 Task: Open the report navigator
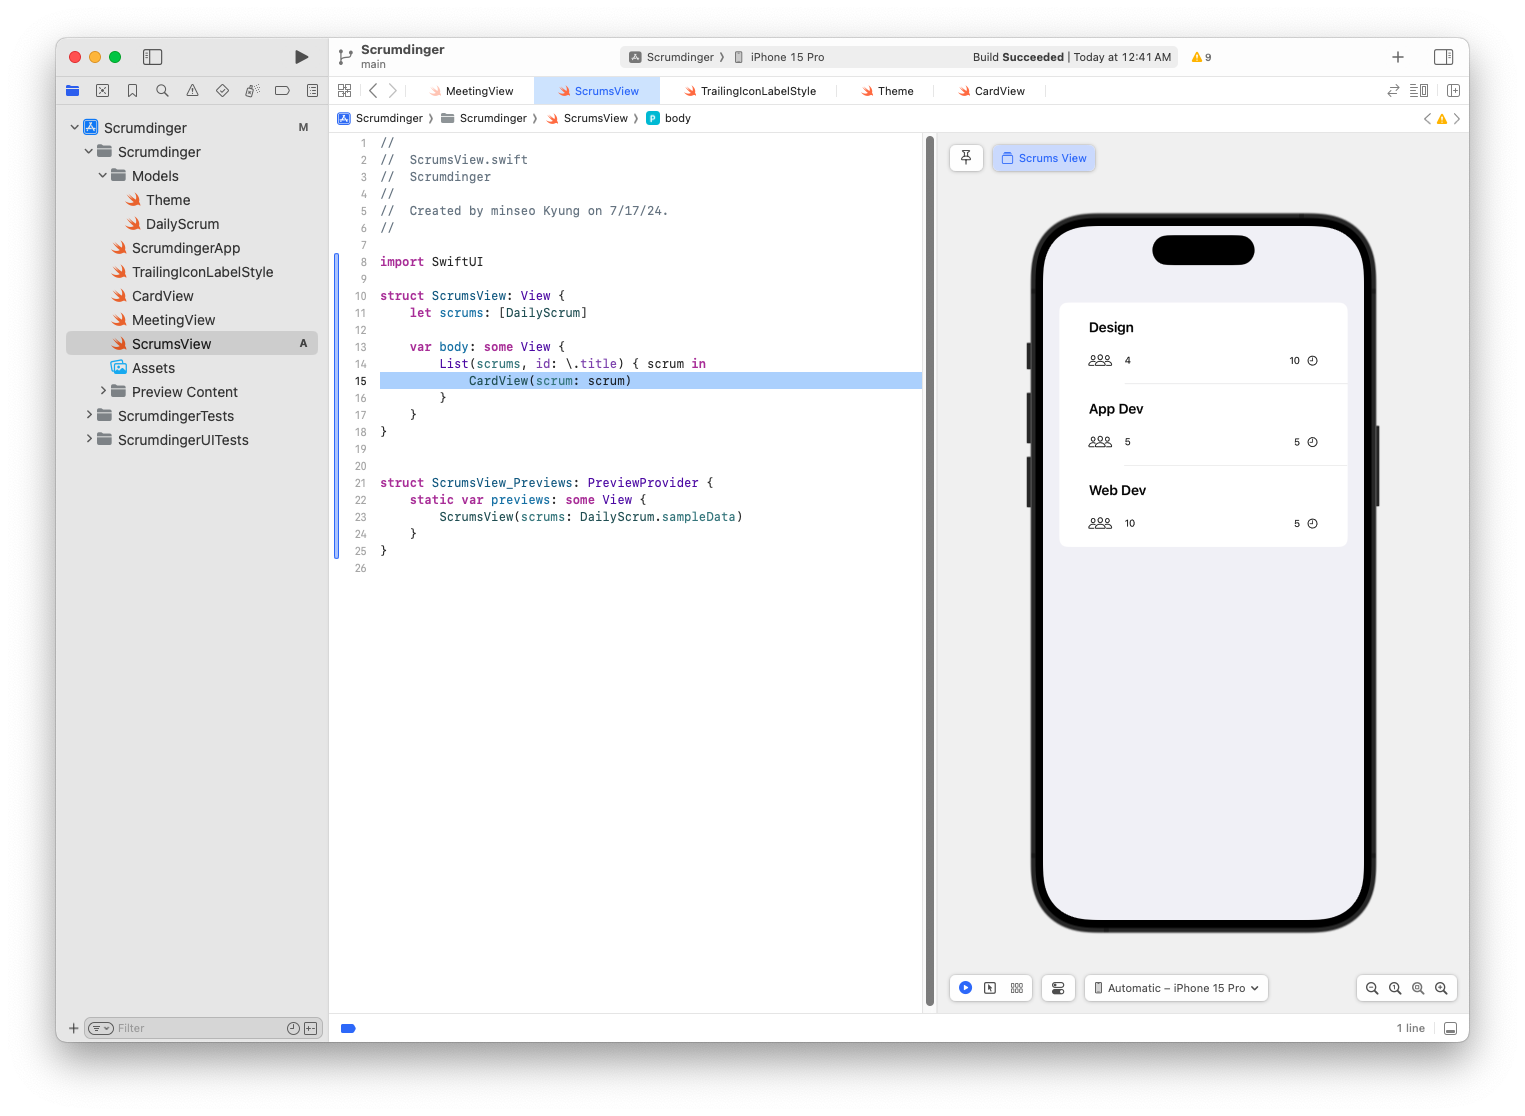tap(312, 91)
